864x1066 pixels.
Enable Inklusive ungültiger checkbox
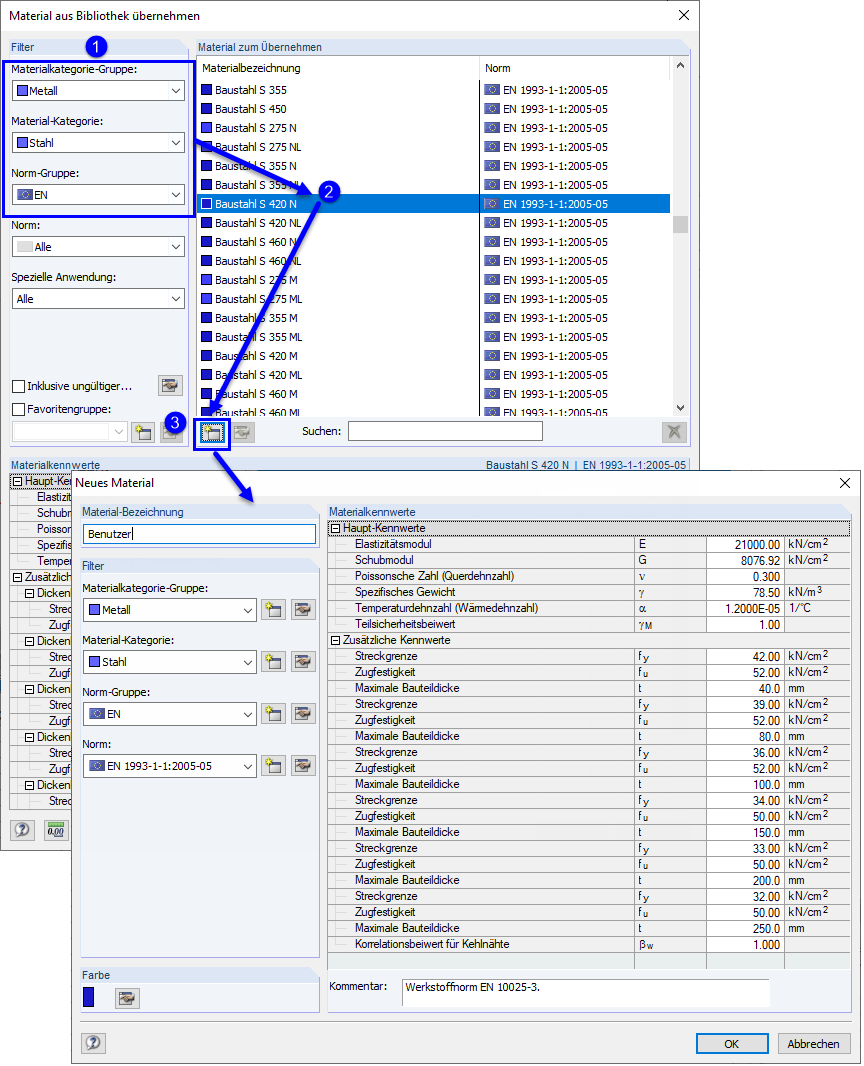click(19, 386)
